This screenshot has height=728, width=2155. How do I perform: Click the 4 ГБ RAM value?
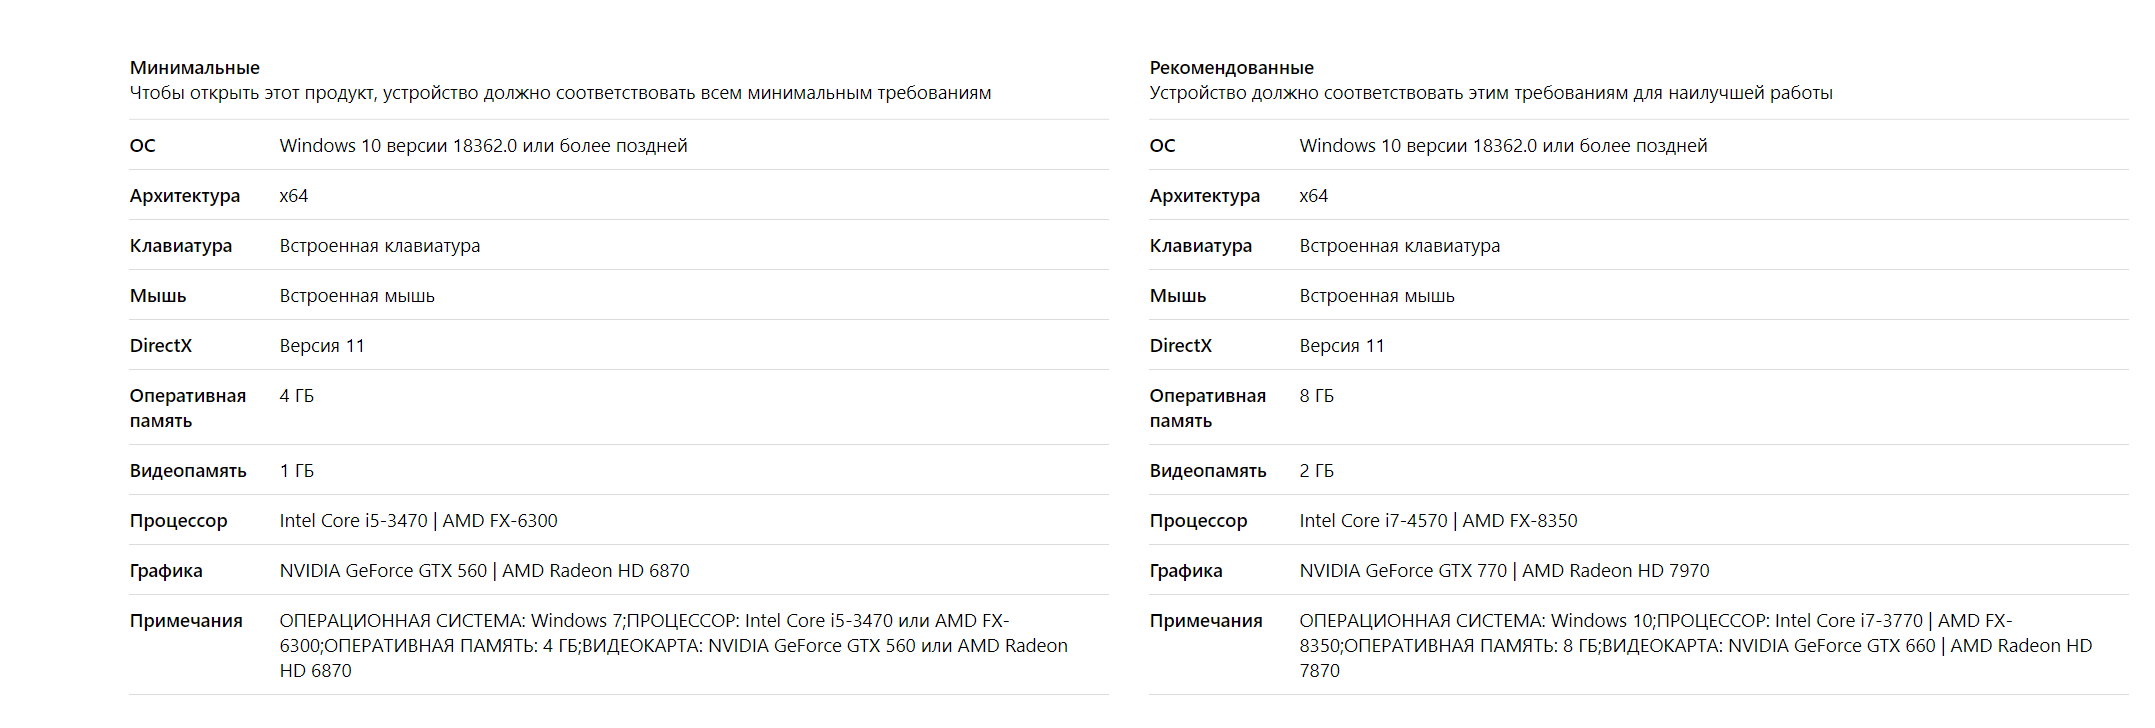(x=297, y=396)
